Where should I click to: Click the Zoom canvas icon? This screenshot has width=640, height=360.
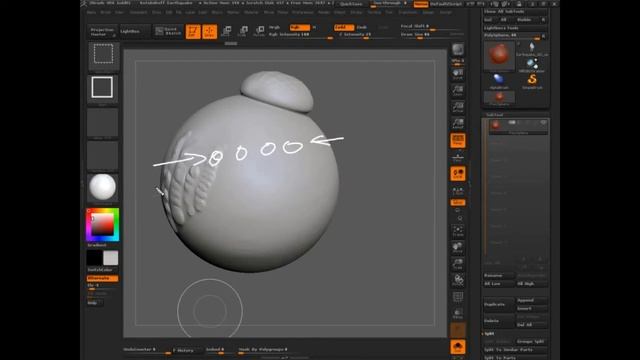[458, 90]
